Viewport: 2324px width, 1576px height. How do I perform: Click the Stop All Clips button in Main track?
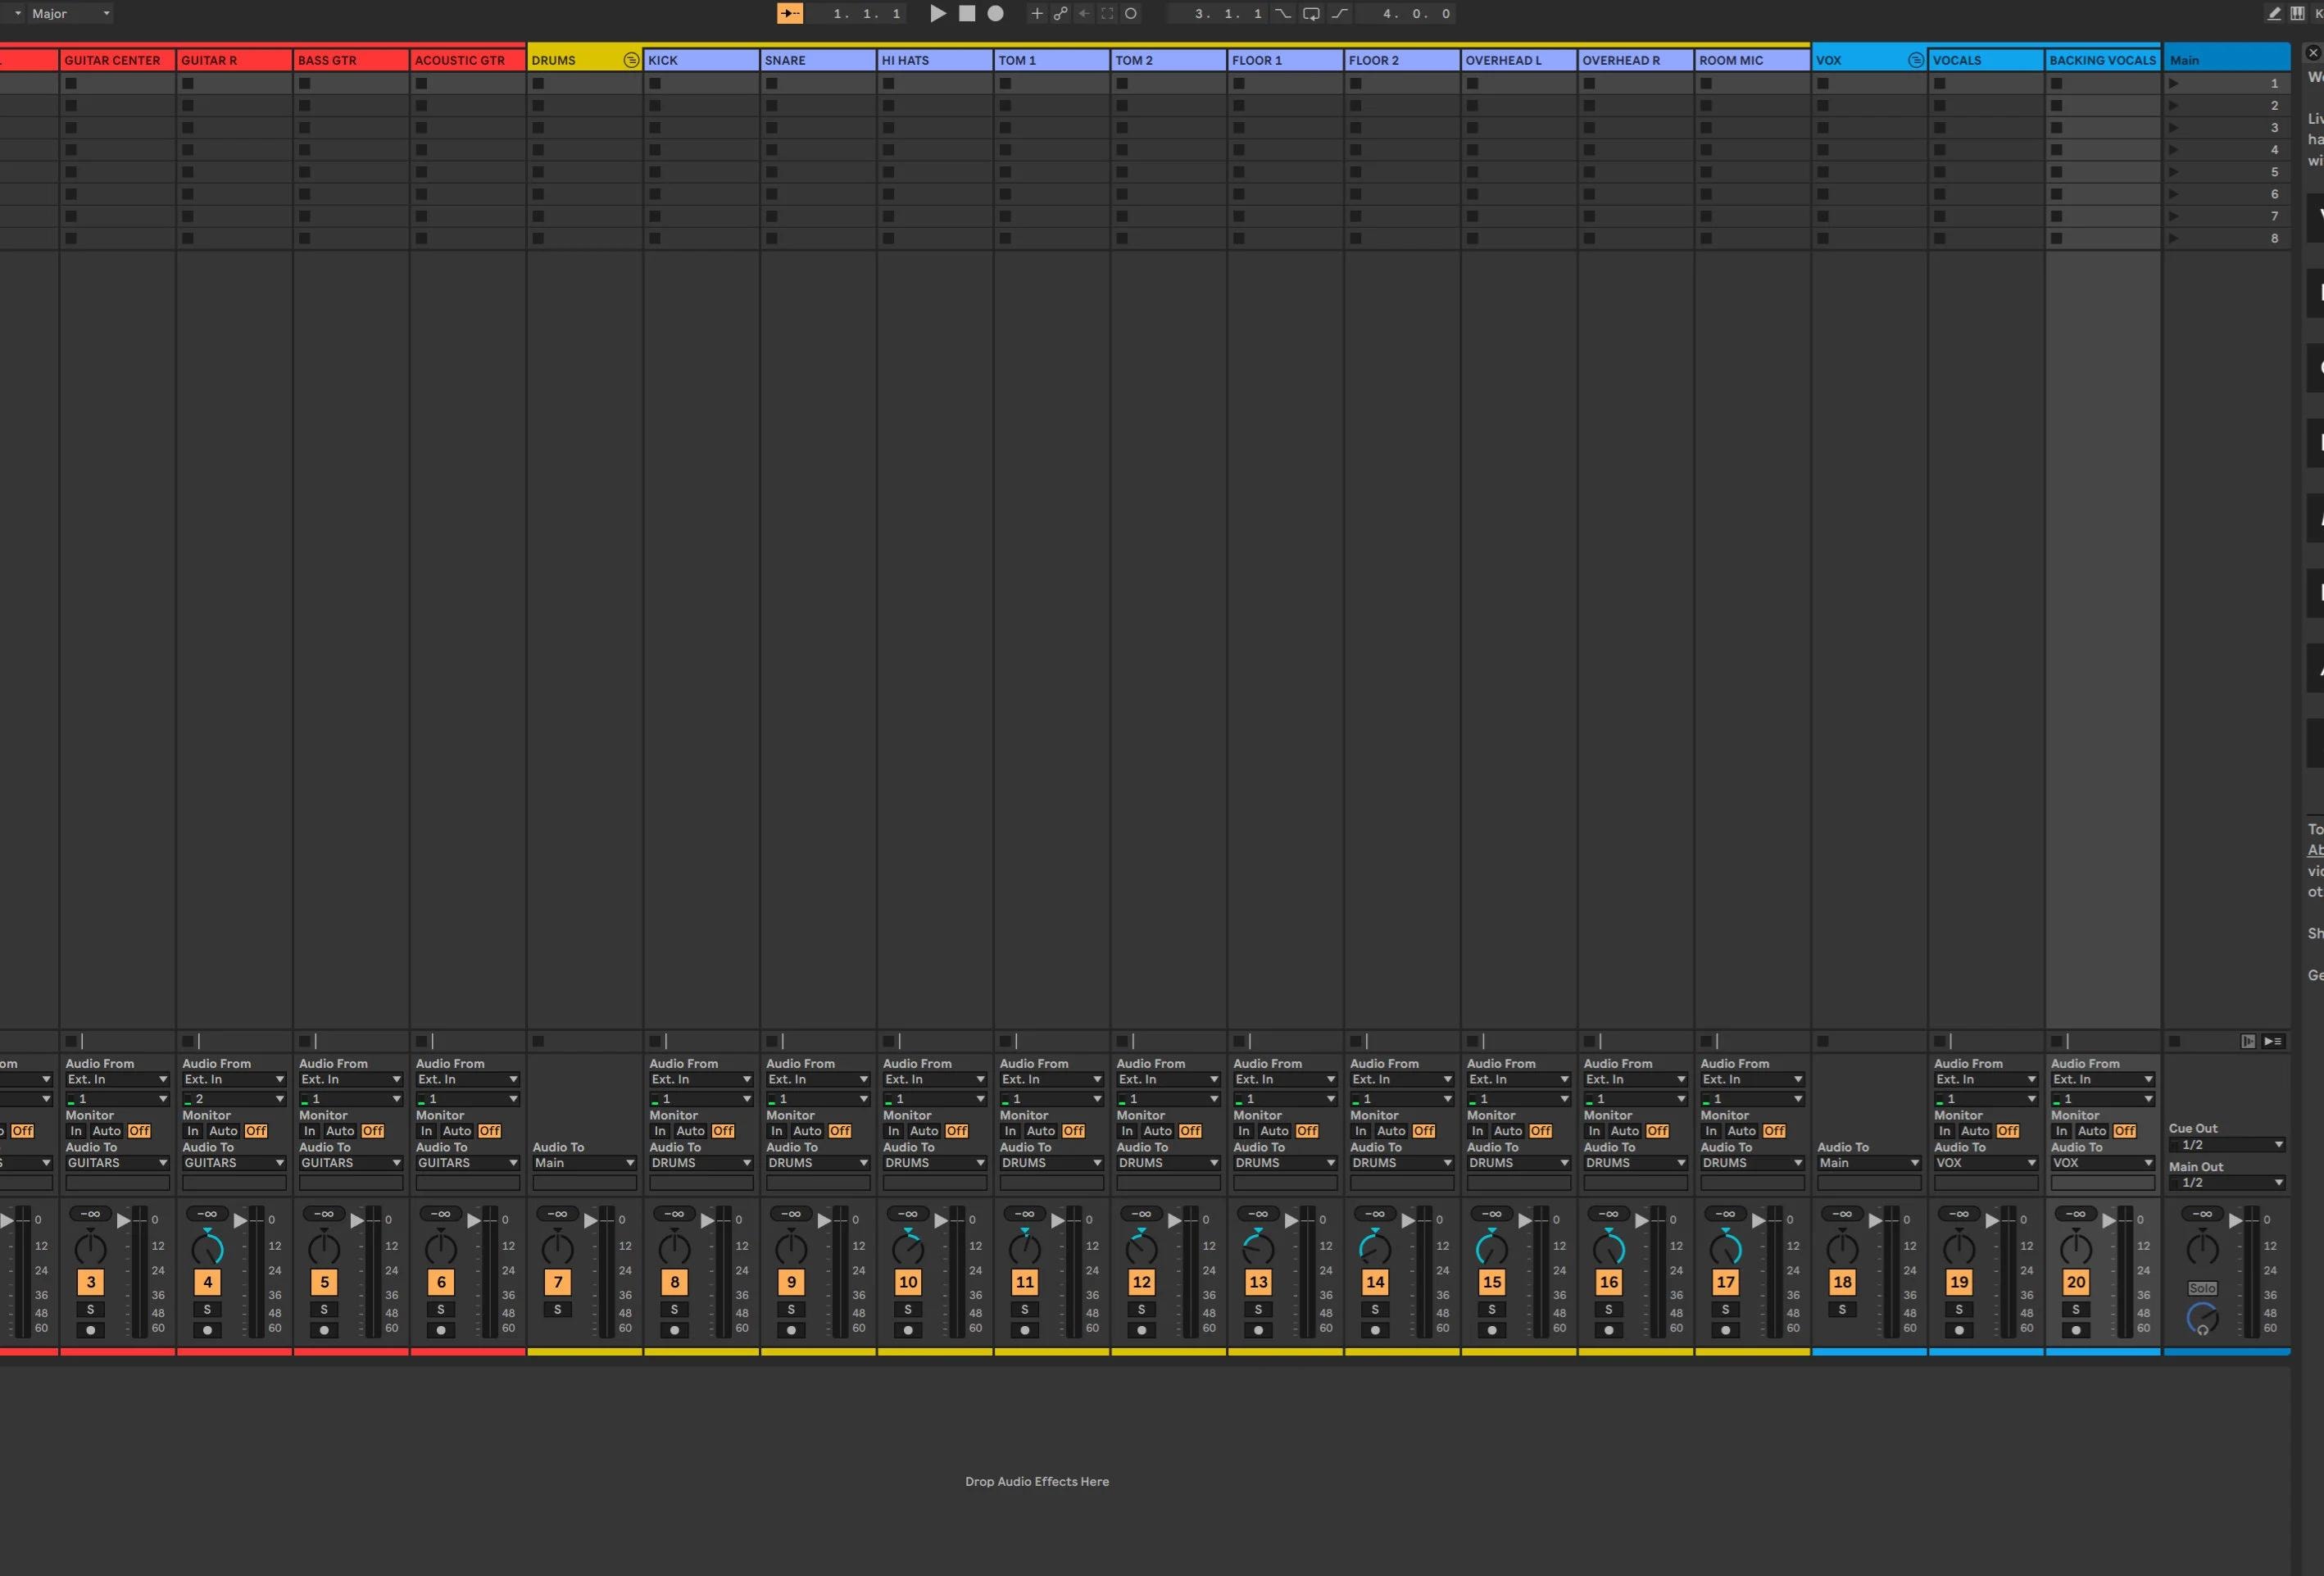coord(2174,1041)
